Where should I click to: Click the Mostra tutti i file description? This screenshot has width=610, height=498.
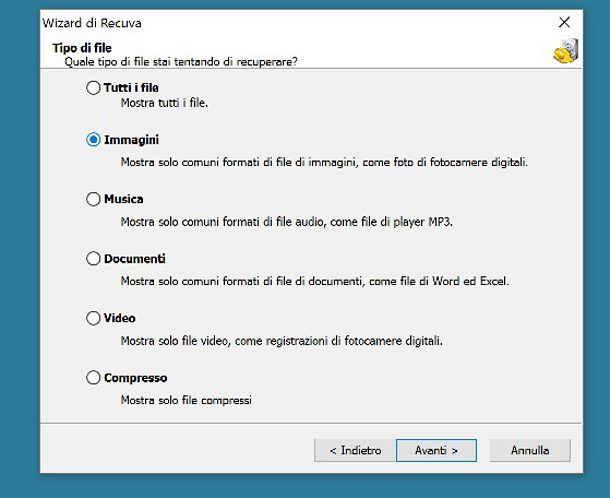[164, 103]
